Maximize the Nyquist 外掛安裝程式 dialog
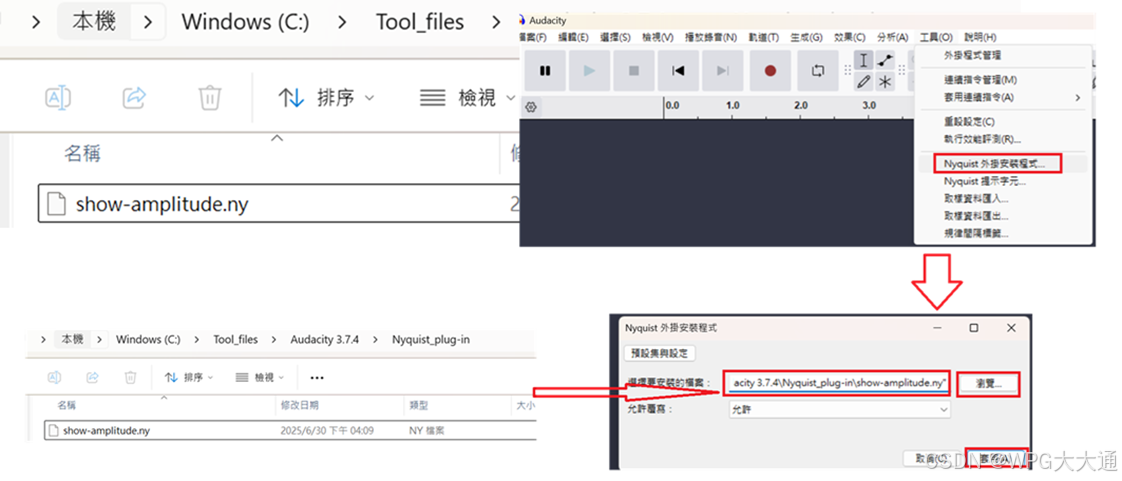Screen dimensions: 1122x481 click(973, 328)
